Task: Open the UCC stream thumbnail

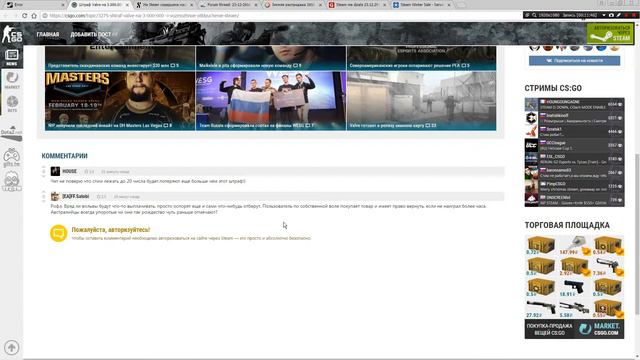Action: click(531, 145)
